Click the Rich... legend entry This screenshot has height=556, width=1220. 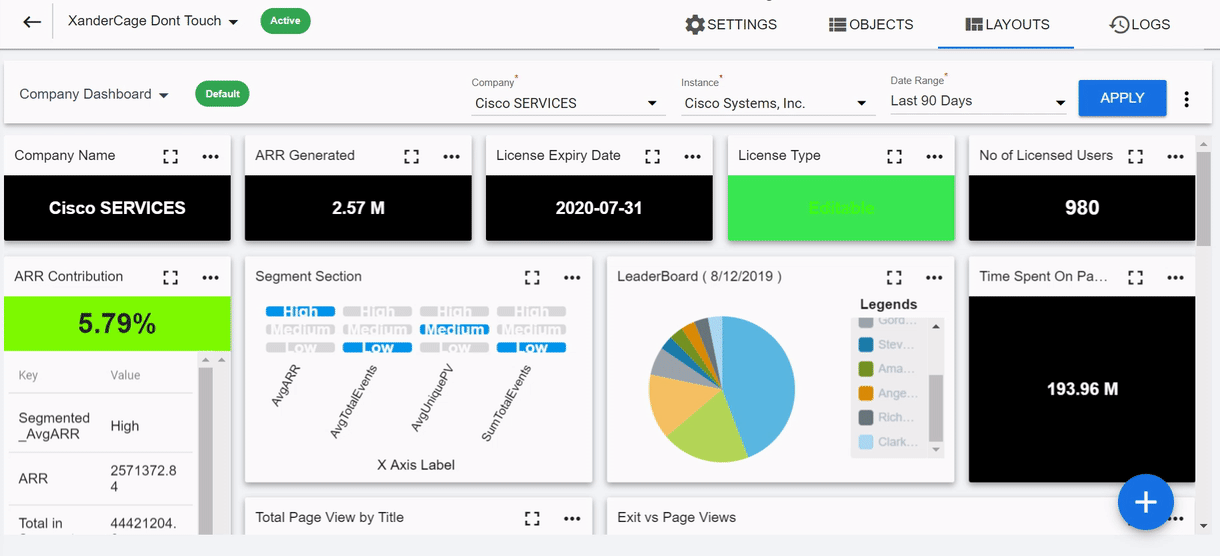[886, 418]
